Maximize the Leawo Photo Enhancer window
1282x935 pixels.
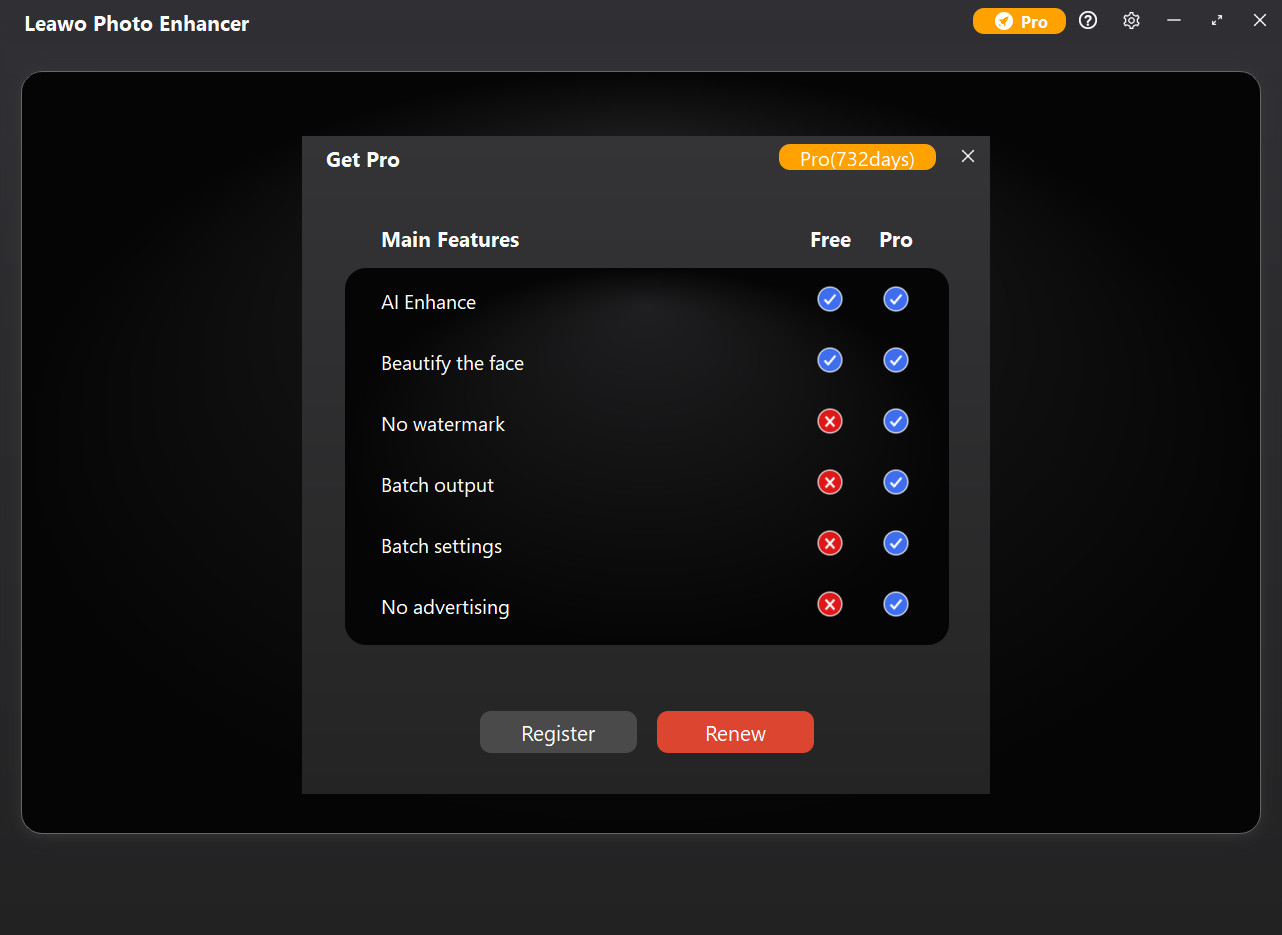point(1217,20)
